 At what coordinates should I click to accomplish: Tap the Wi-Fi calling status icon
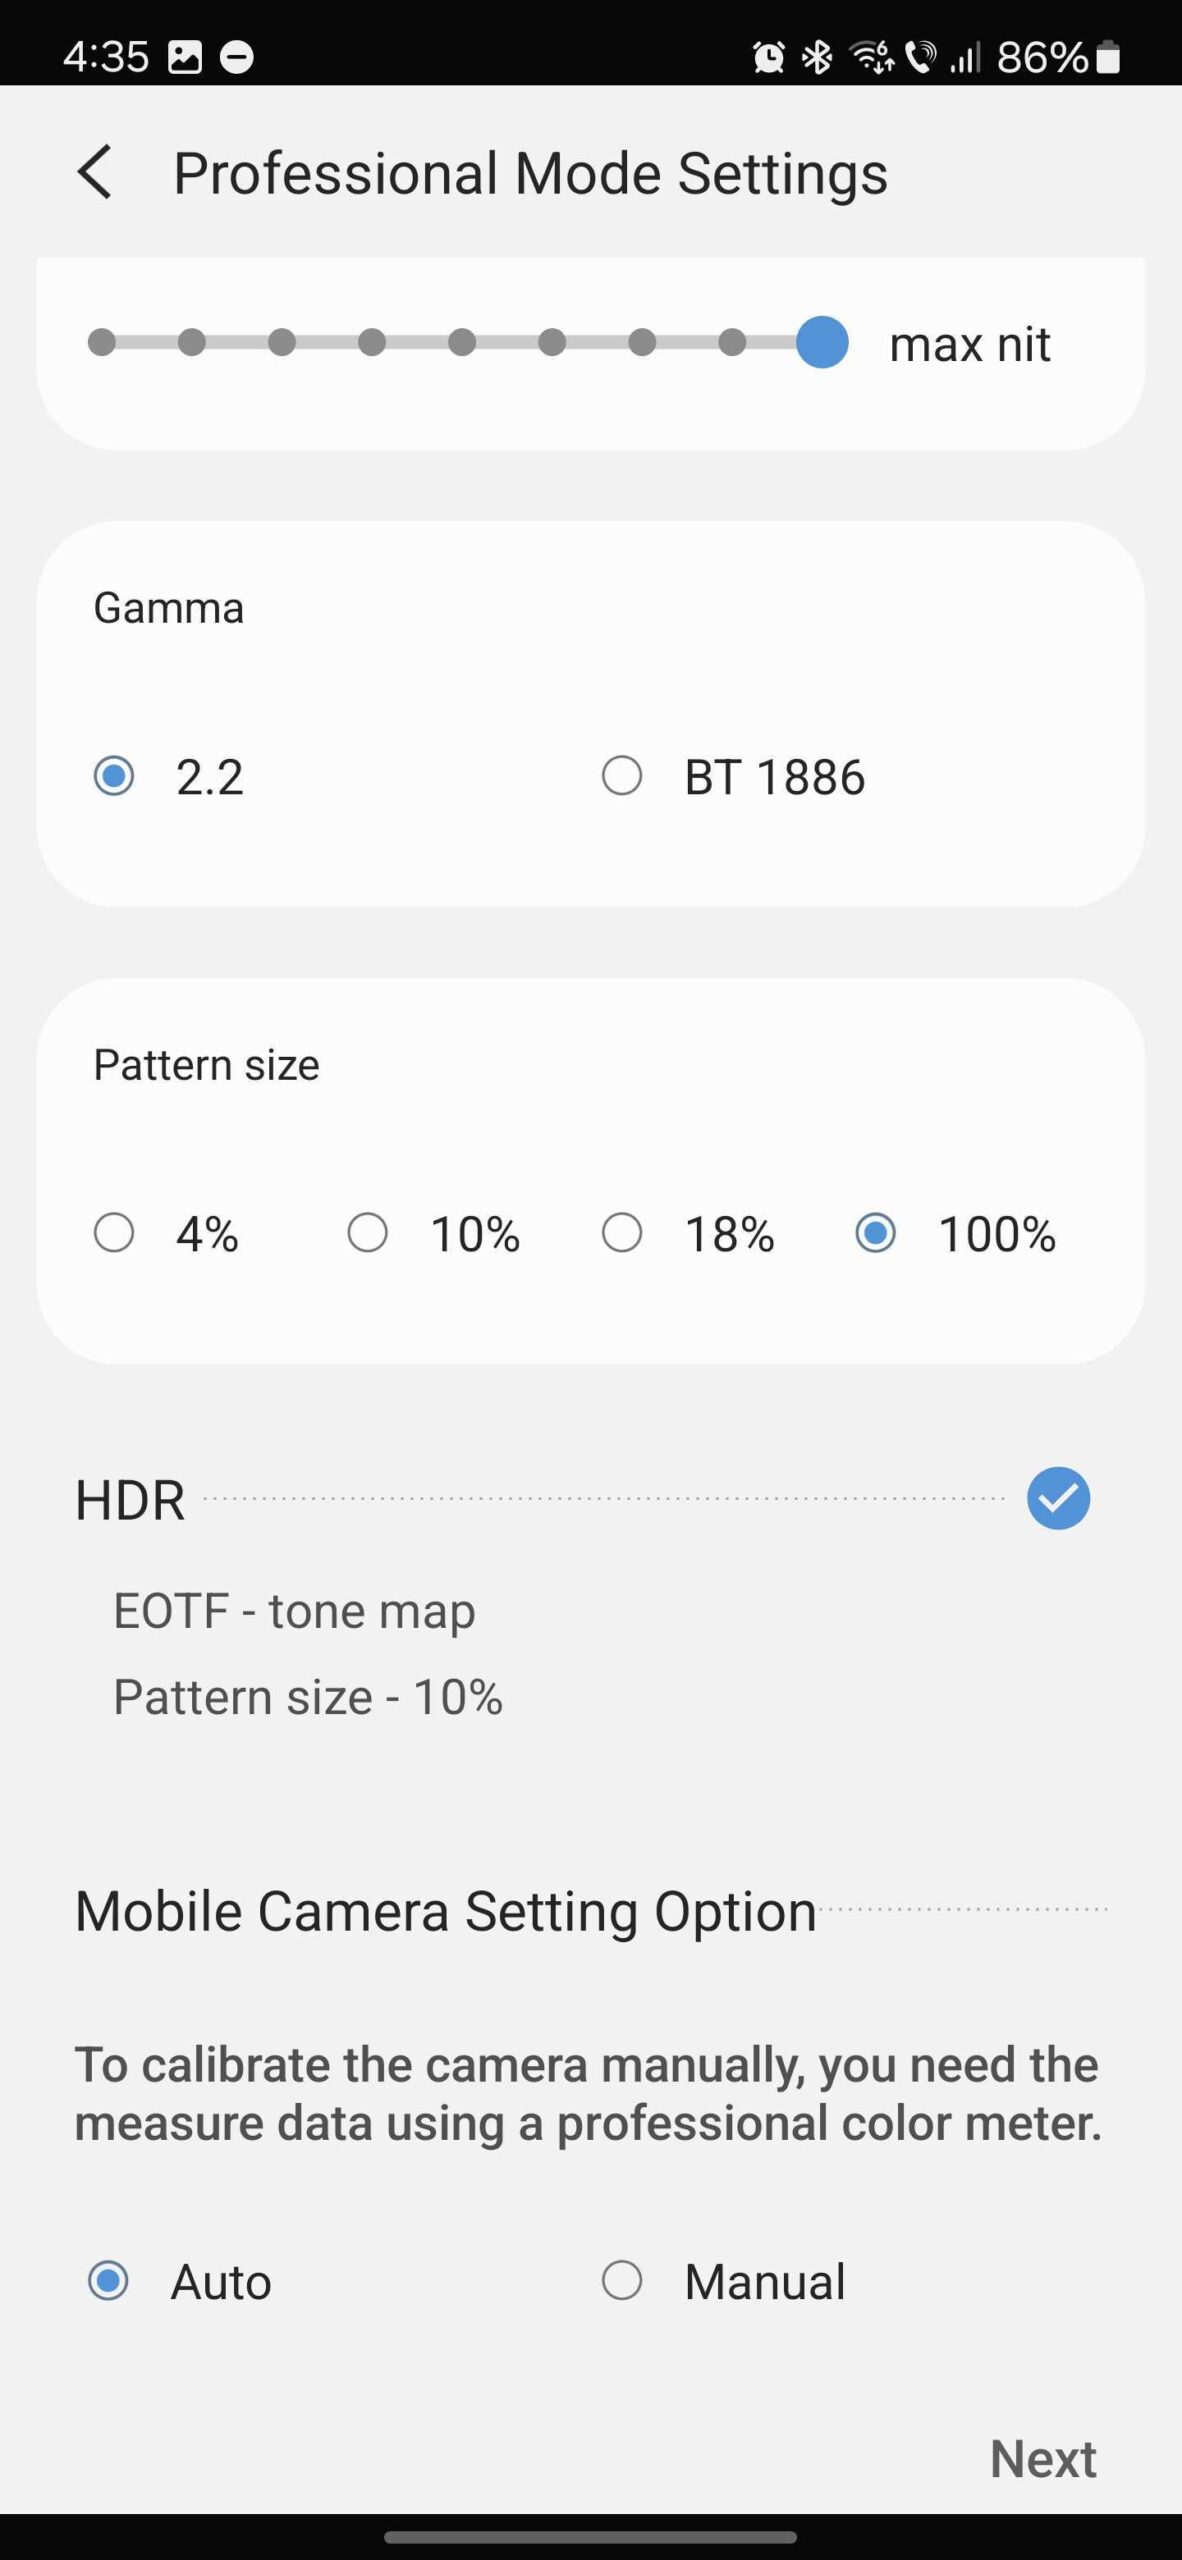[x=921, y=57]
